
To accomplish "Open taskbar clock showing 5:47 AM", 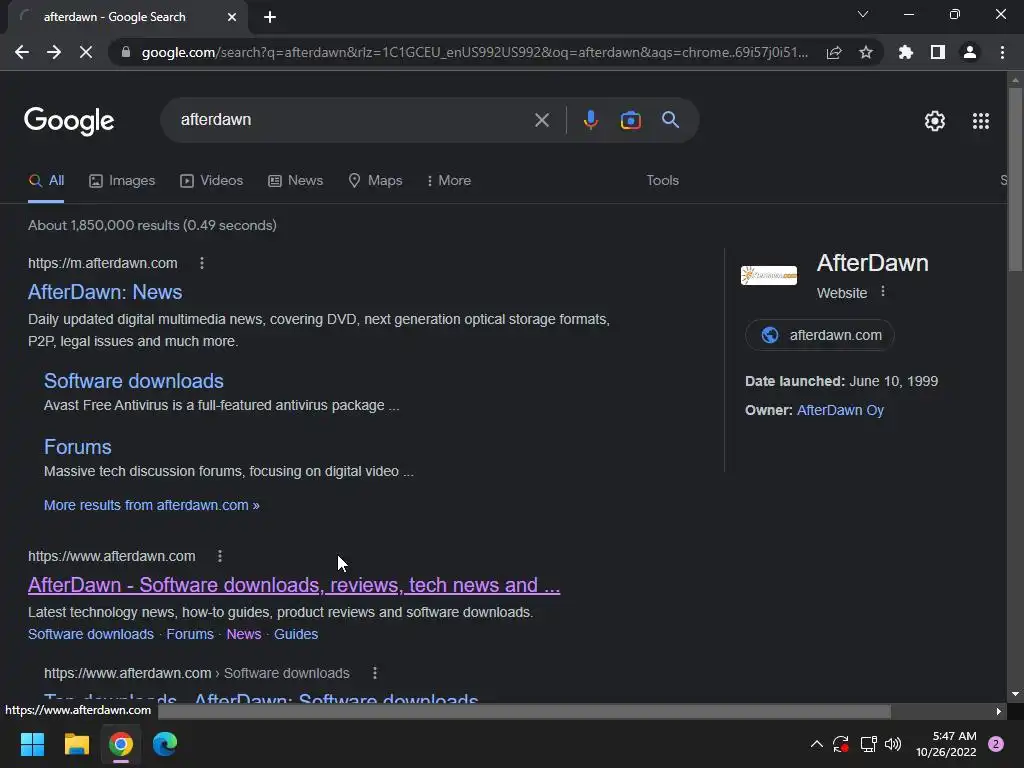I will point(946,744).
